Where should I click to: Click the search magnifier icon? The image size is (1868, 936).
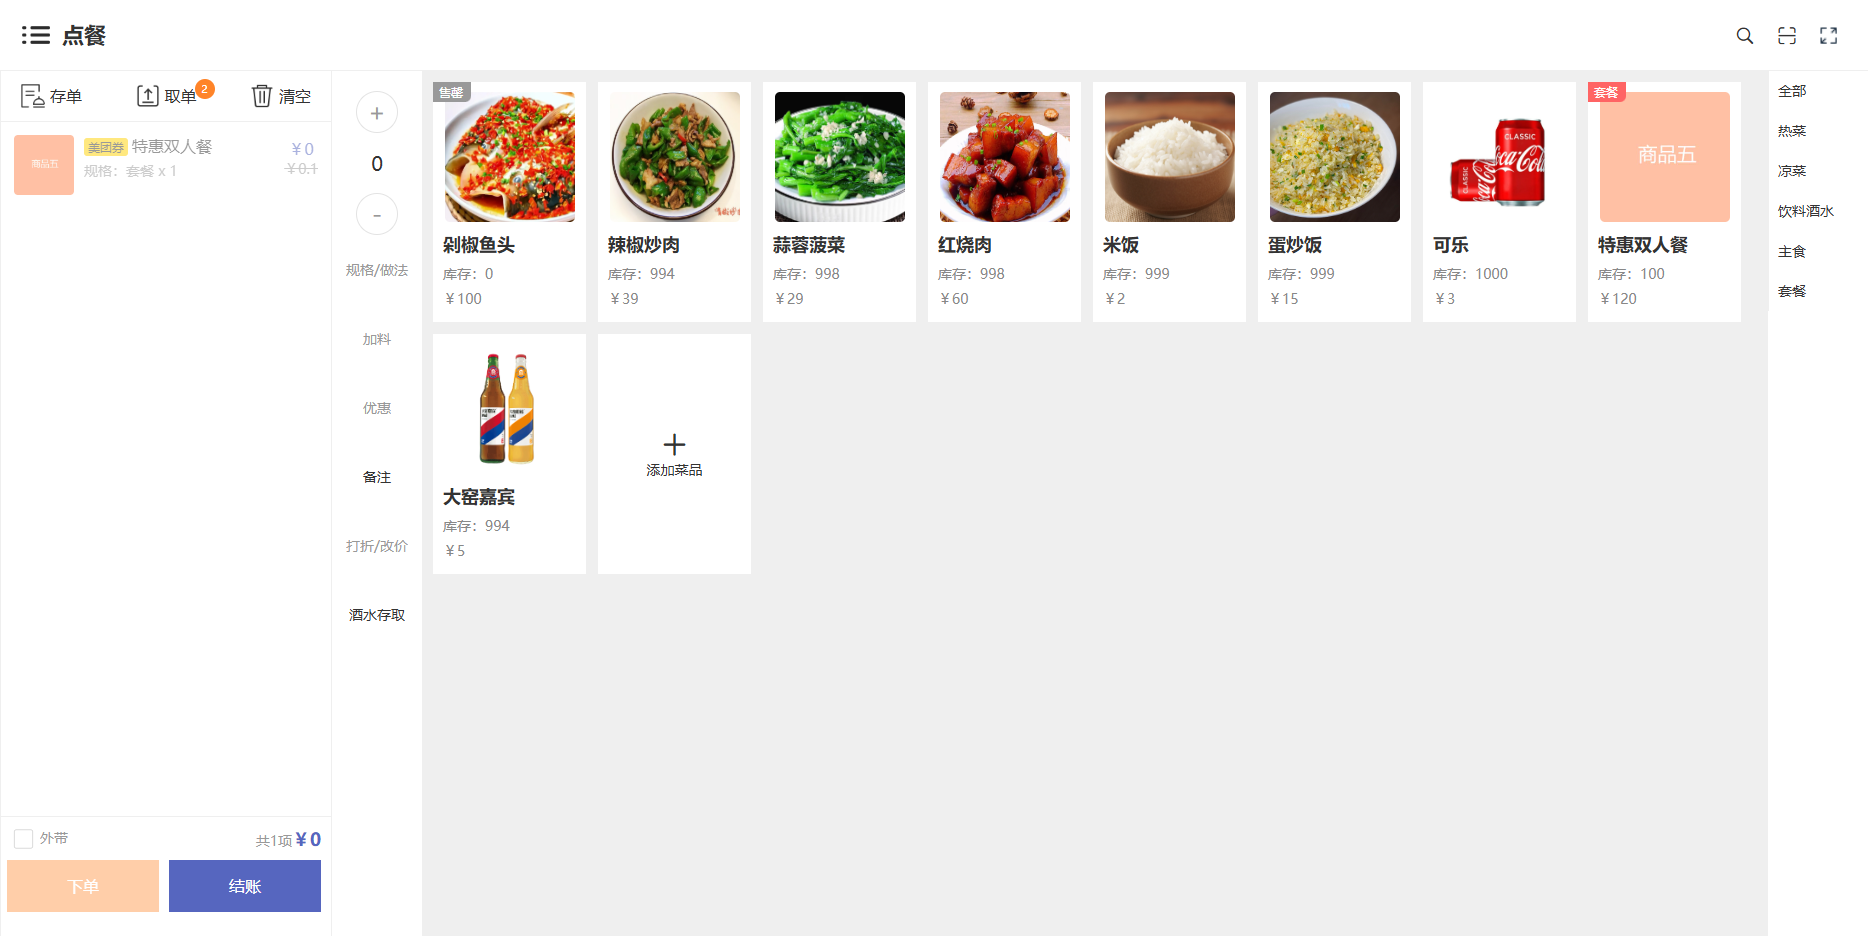click(x=1745, y=36)
